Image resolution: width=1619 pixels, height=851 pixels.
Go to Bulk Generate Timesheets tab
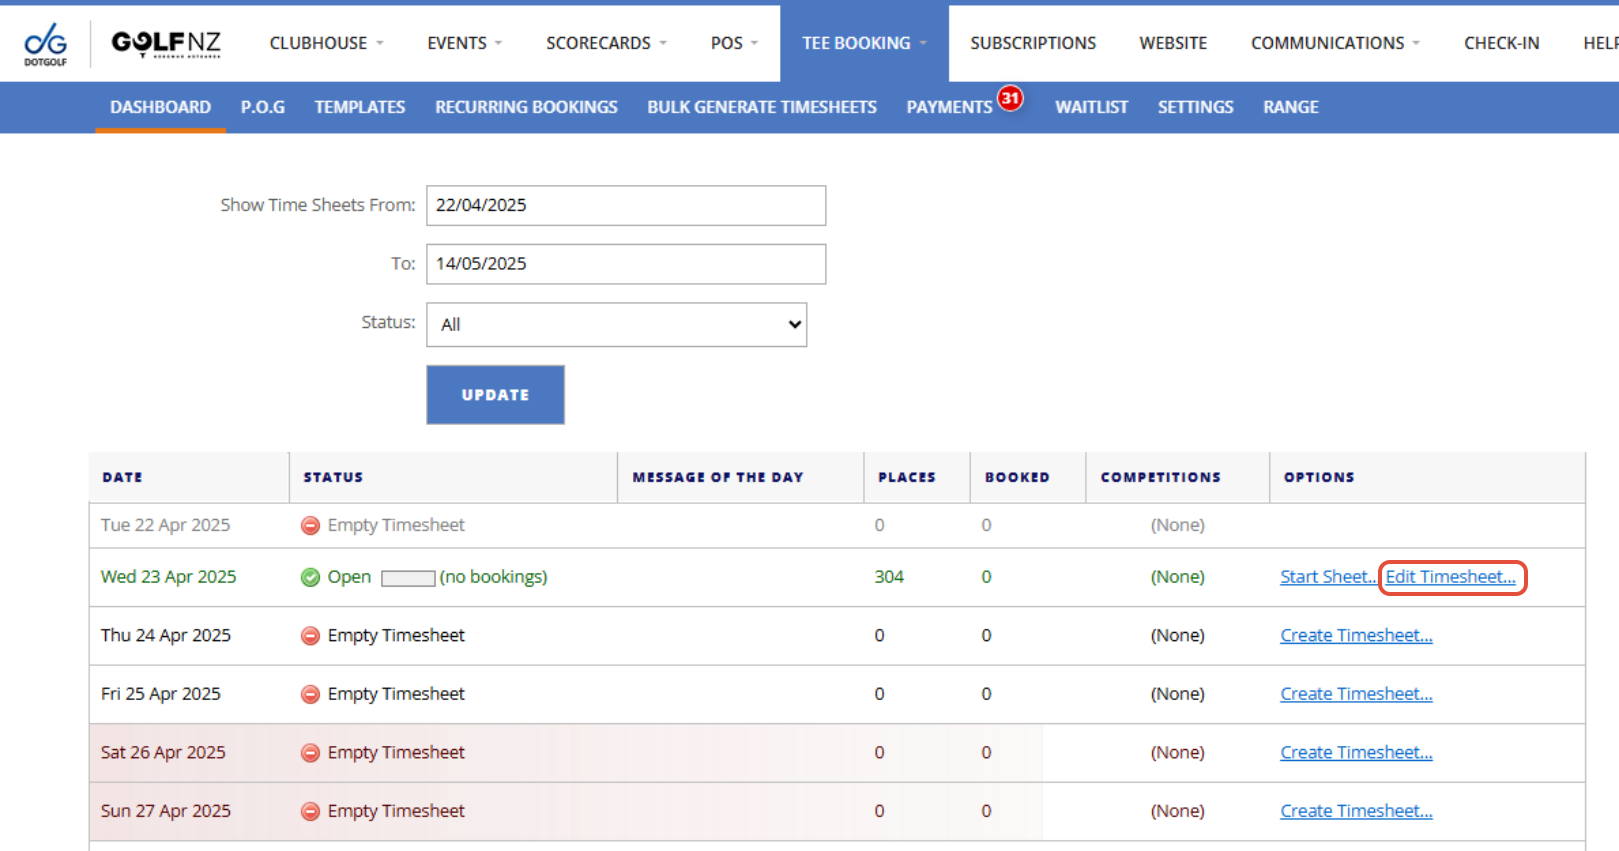[x=761, y=107]
